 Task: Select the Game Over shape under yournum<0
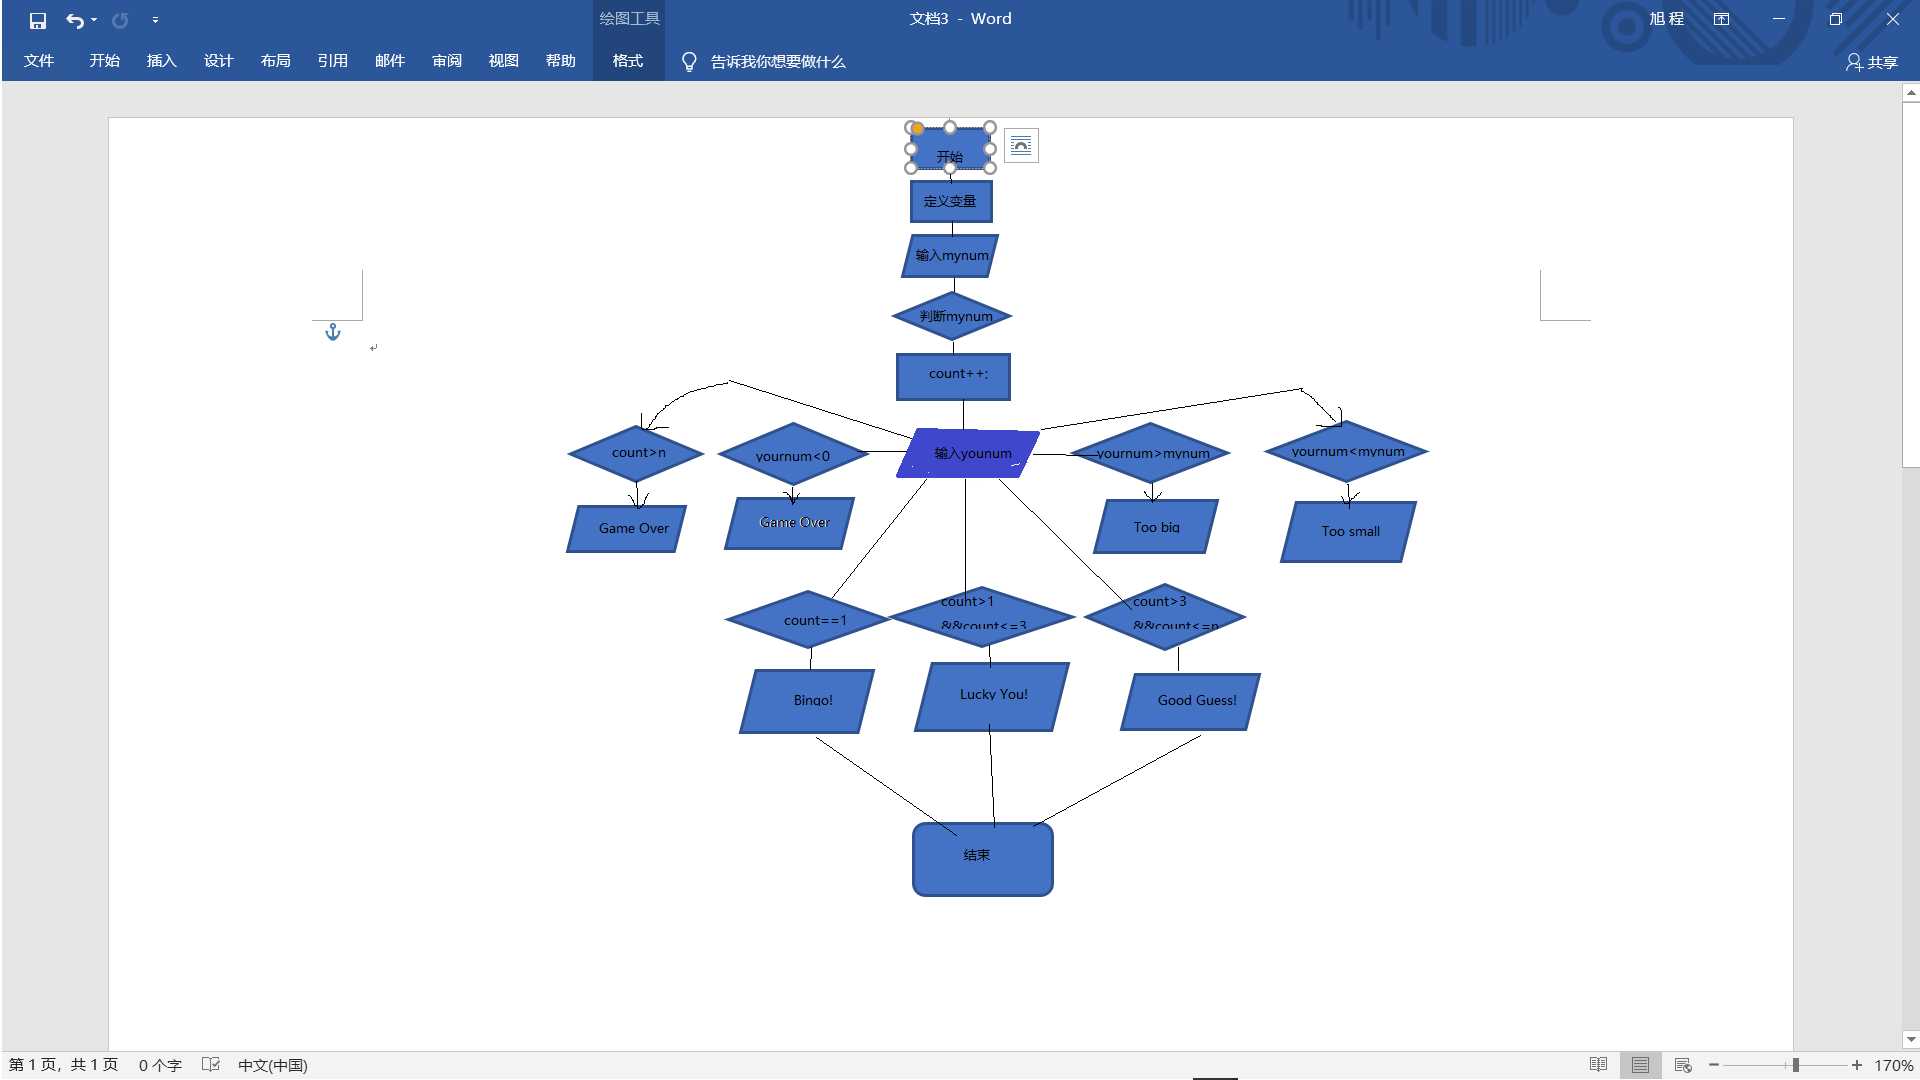click(790, 523)
